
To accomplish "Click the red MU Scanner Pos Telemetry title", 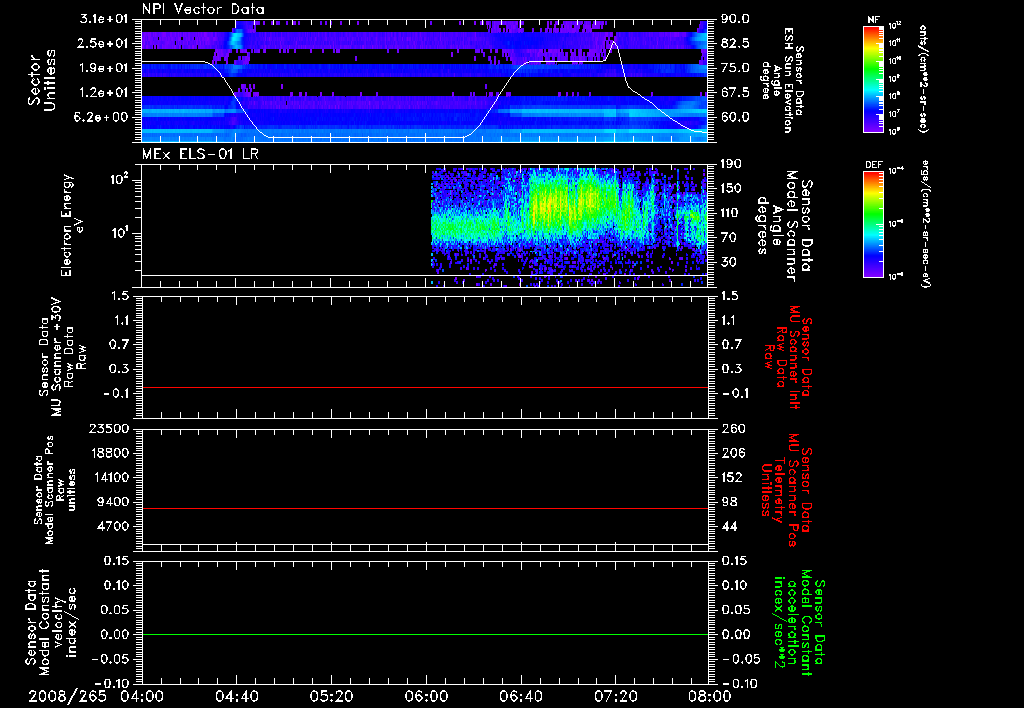I will pyautogui.click(x=786, y=490).
